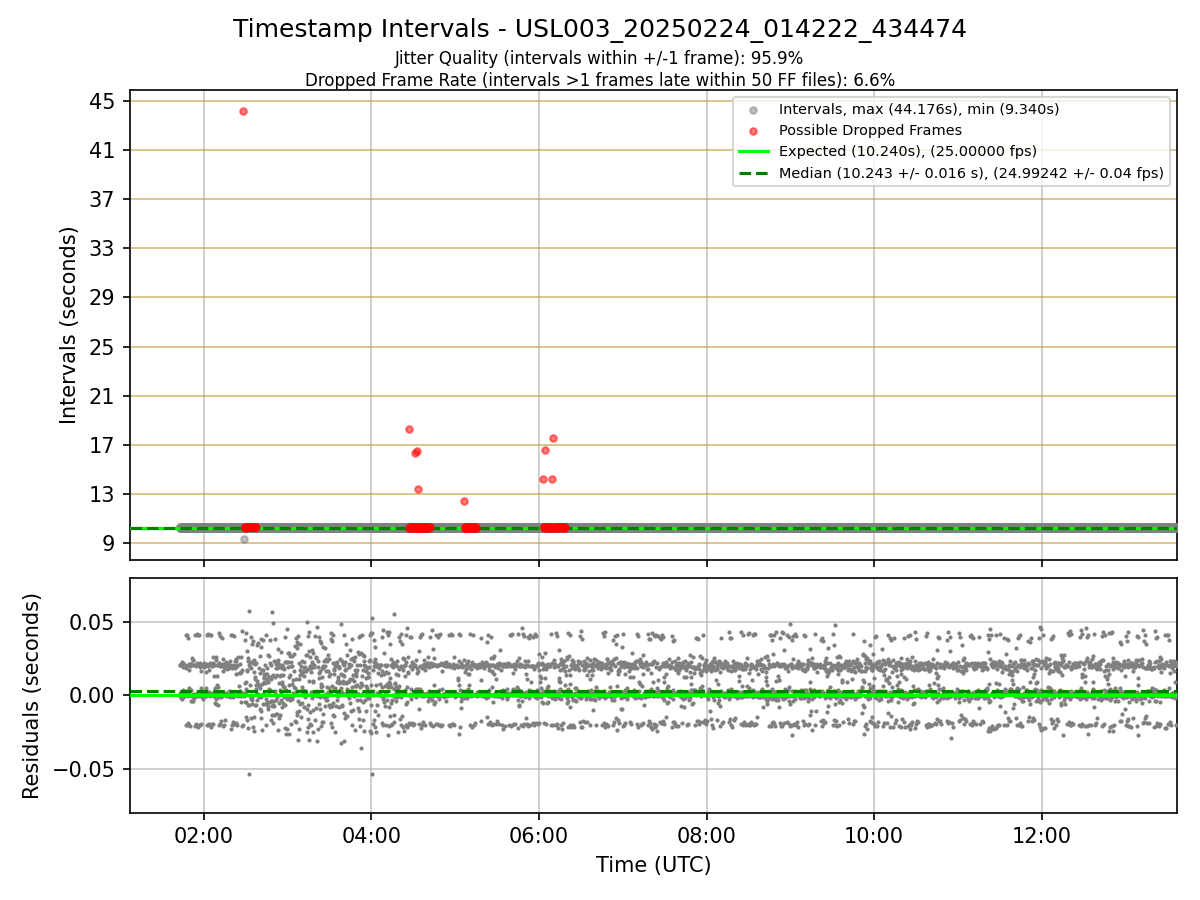Click legend entry 'Intervals, max (44.176s), min (9.340s)'
The image size is (1200, 900).
[x=919, y=109]
